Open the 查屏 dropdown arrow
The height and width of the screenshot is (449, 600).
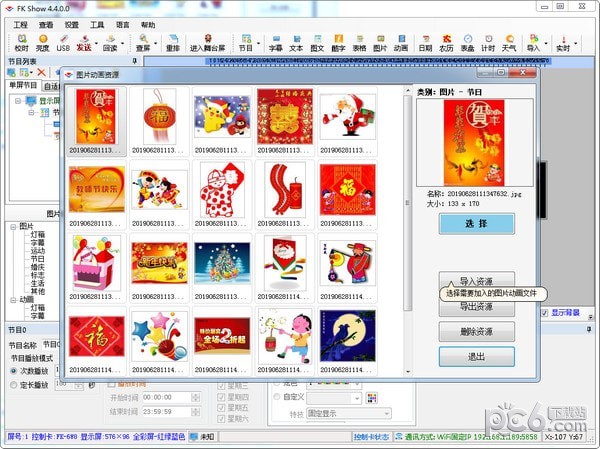point(155,43)
